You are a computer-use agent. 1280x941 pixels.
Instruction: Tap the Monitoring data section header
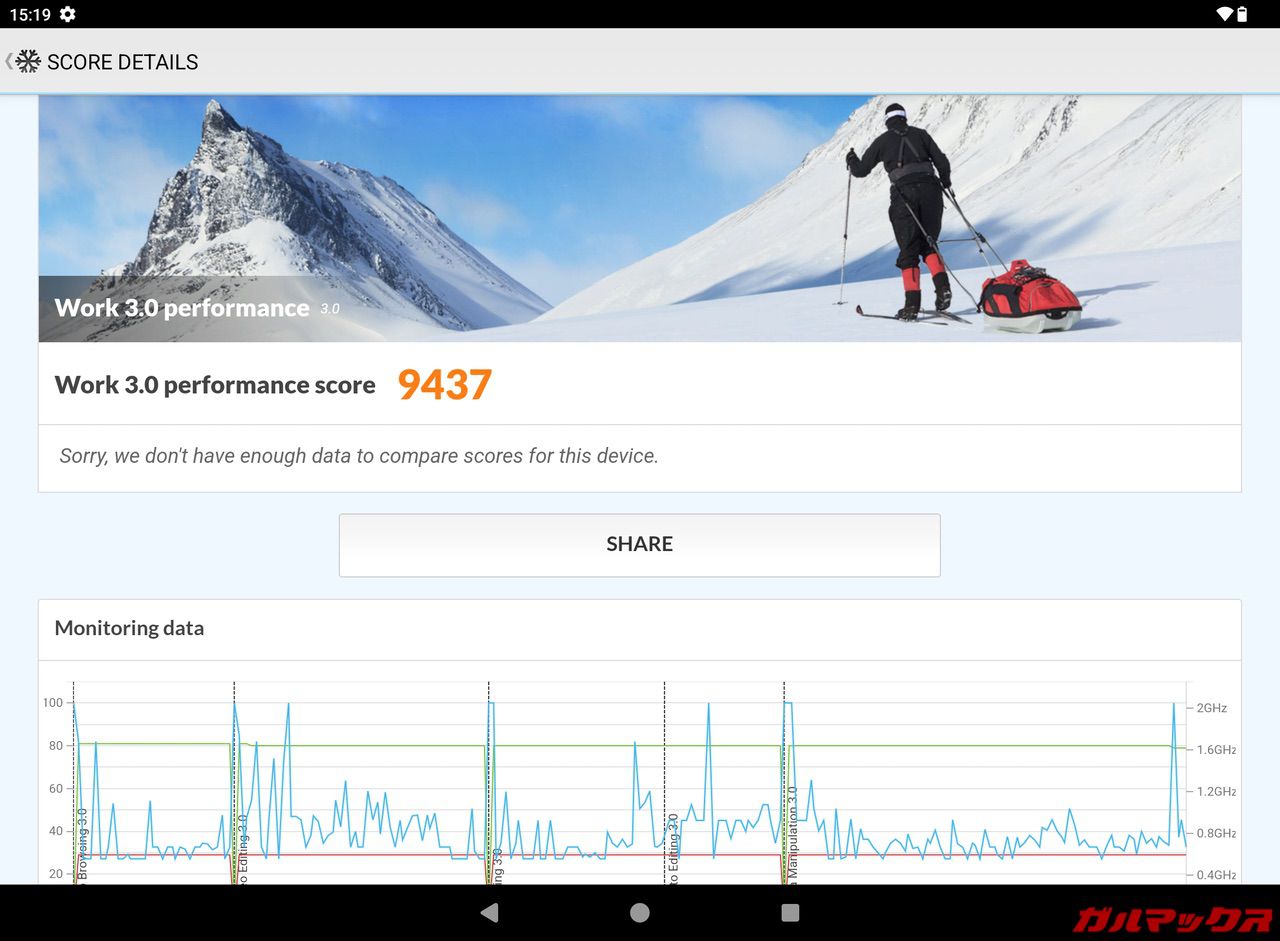coord(129,628)
